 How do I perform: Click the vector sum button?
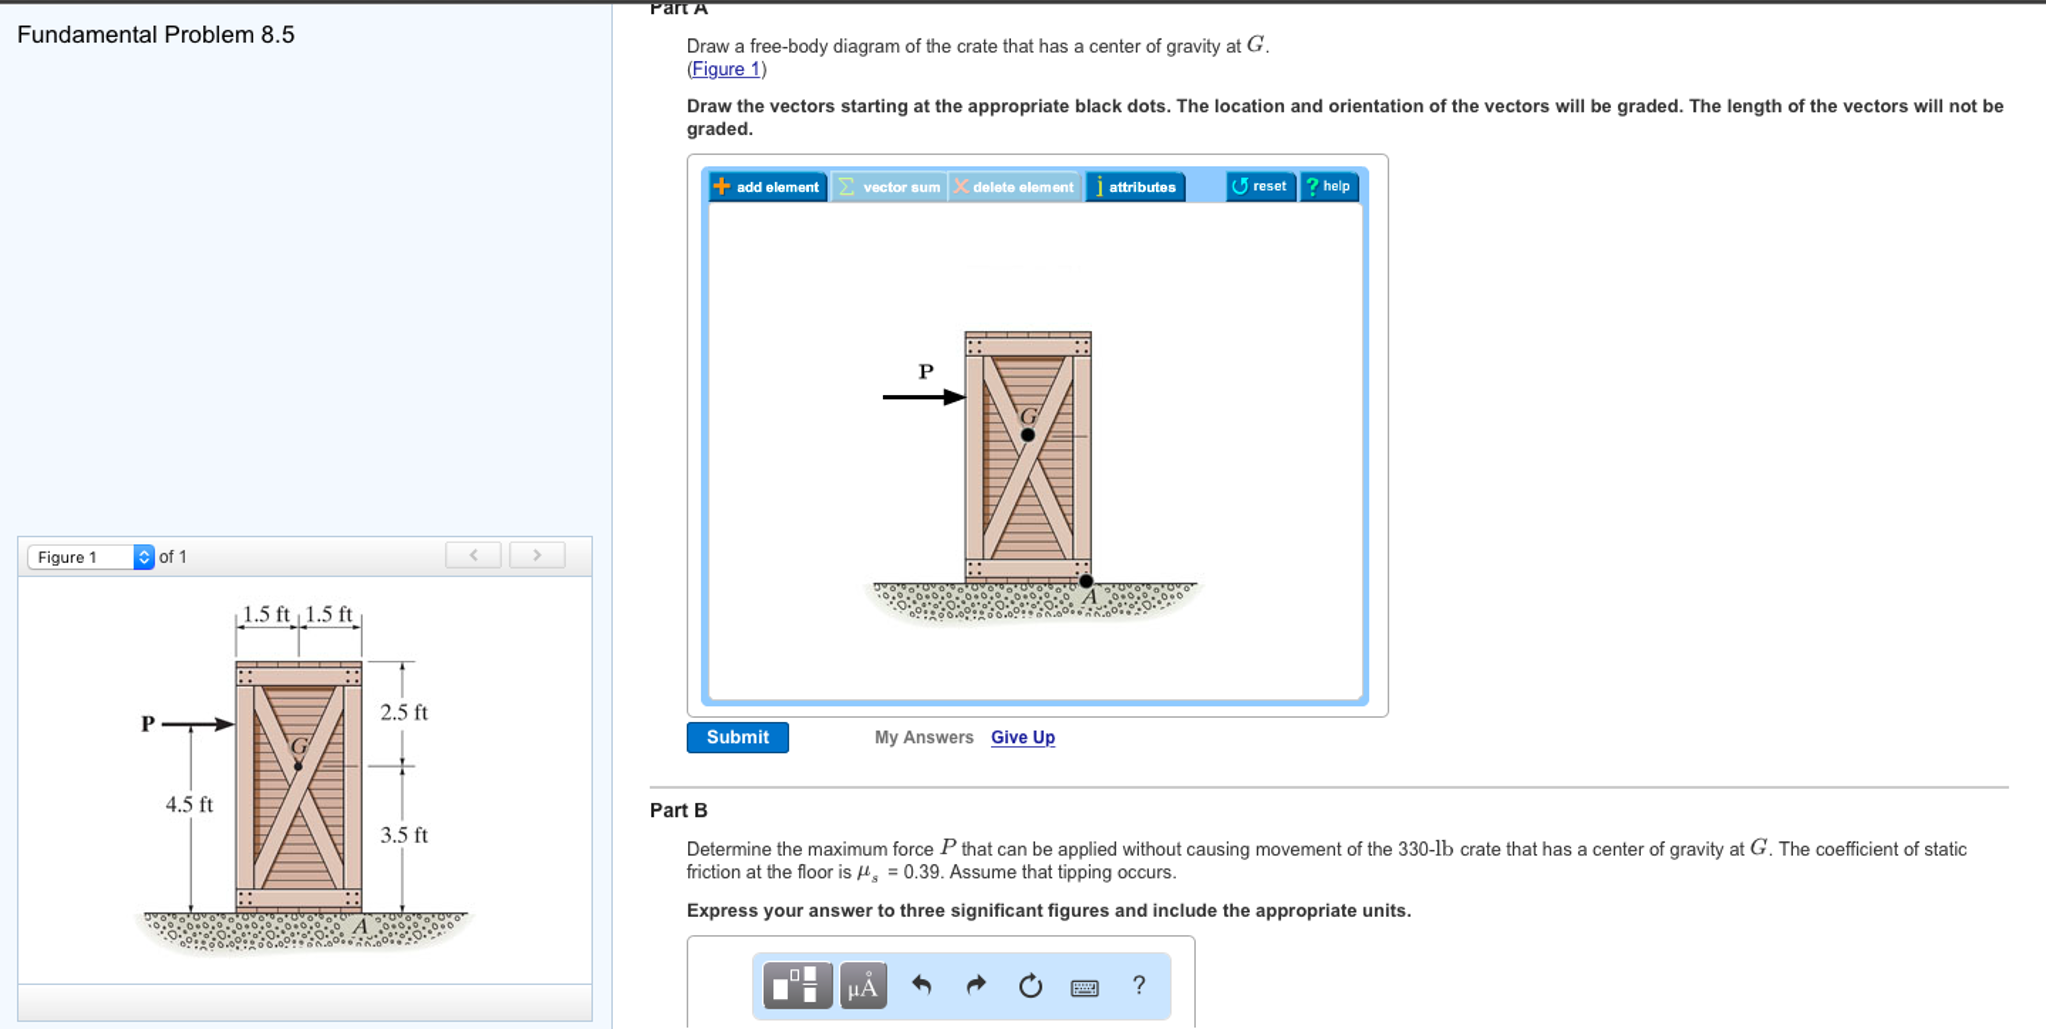[x=890, y=187]
